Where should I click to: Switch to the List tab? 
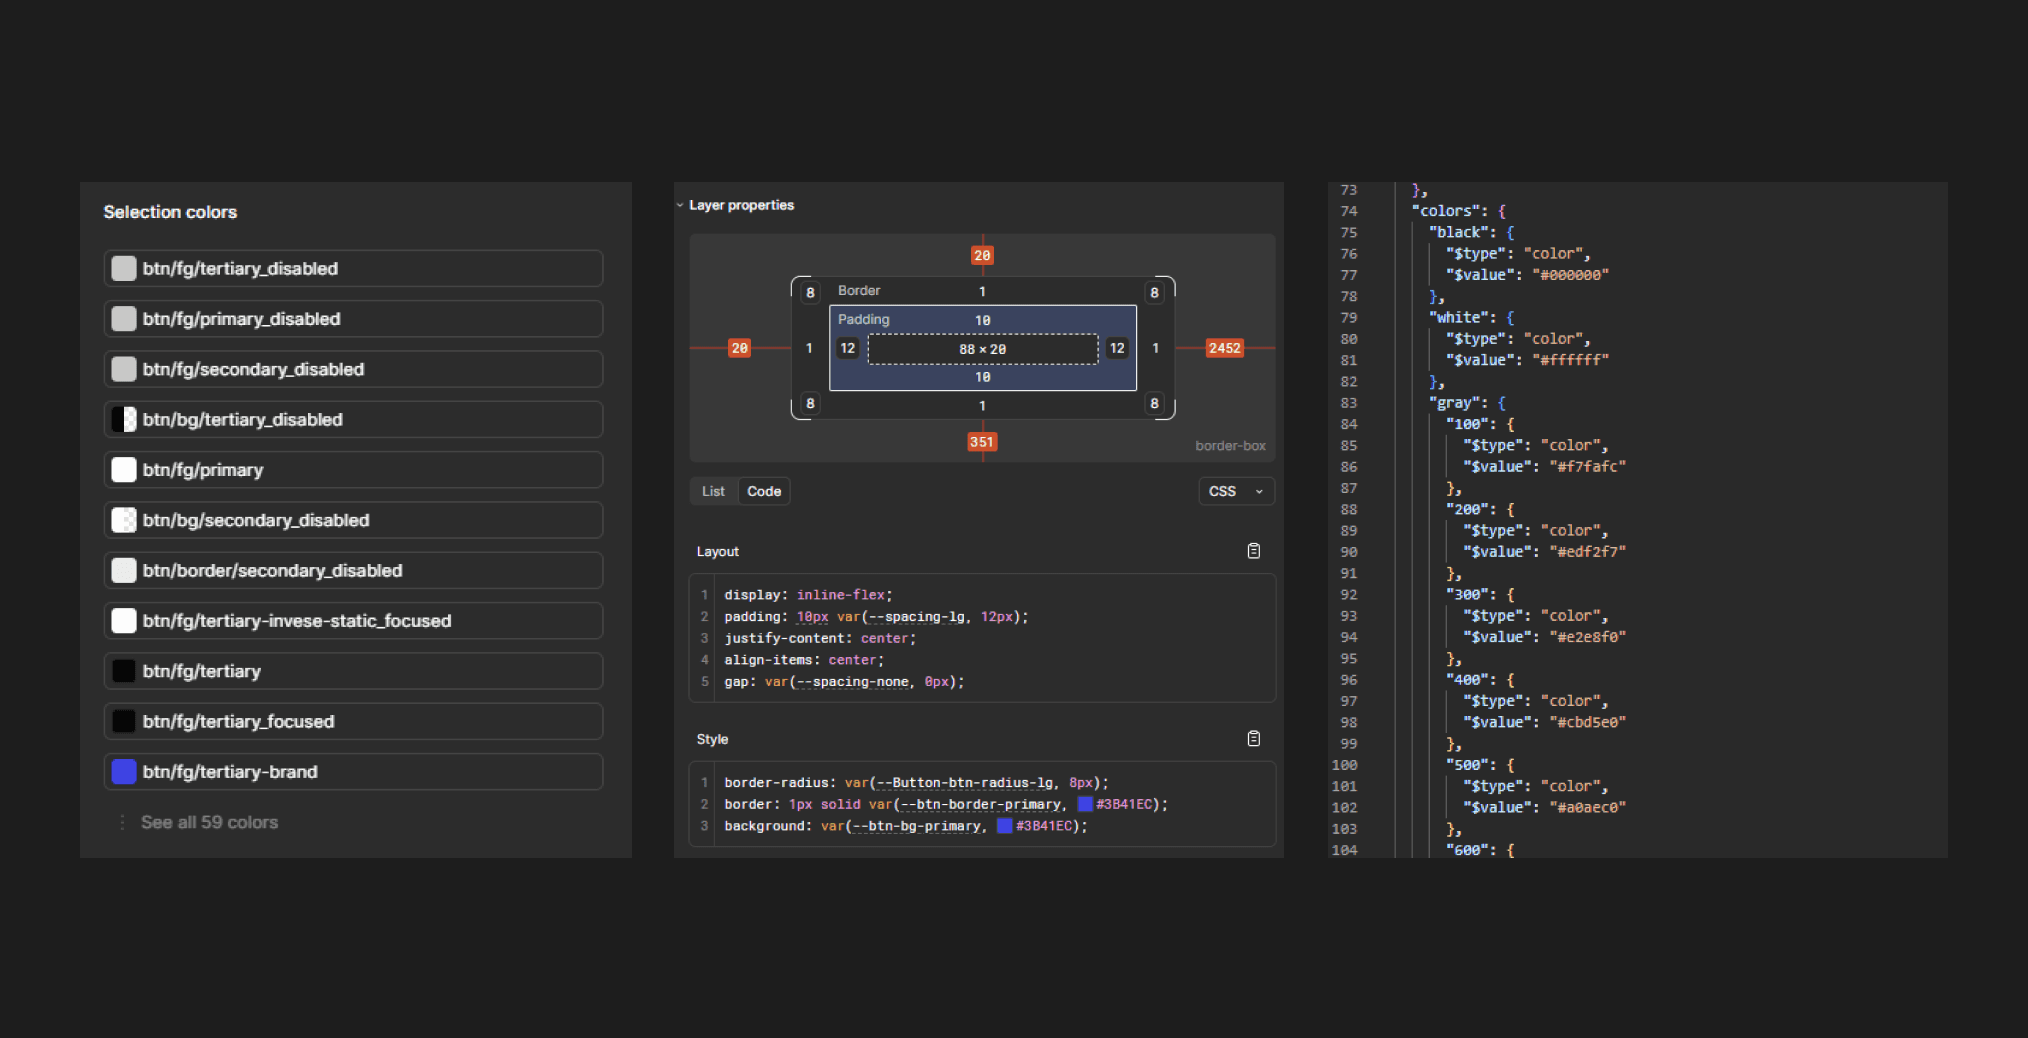point(713,491)
